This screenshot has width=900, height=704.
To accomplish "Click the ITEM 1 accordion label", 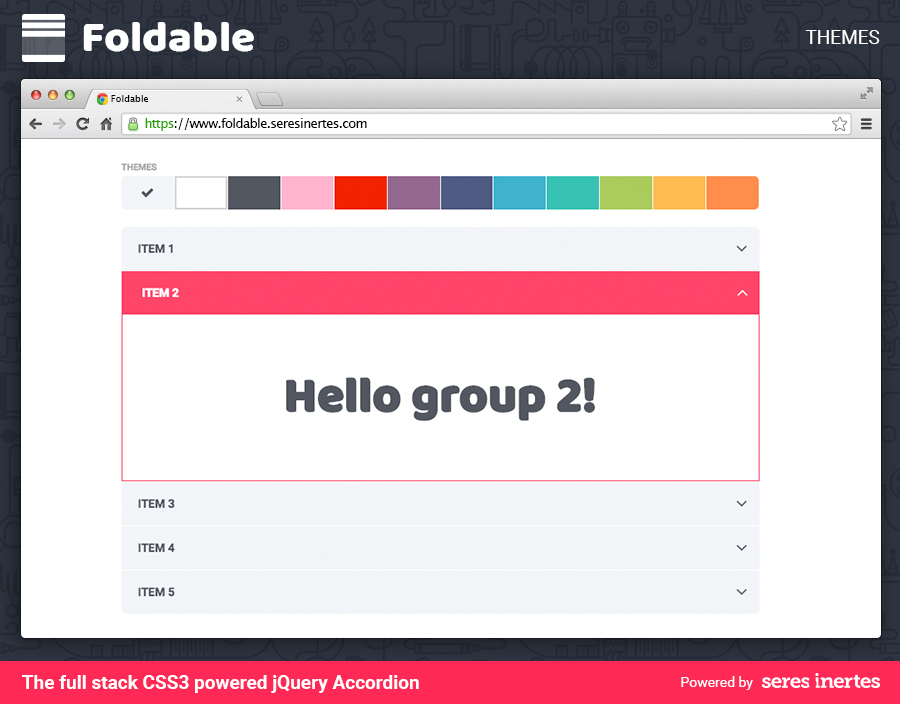I will (x=156, y=249).
